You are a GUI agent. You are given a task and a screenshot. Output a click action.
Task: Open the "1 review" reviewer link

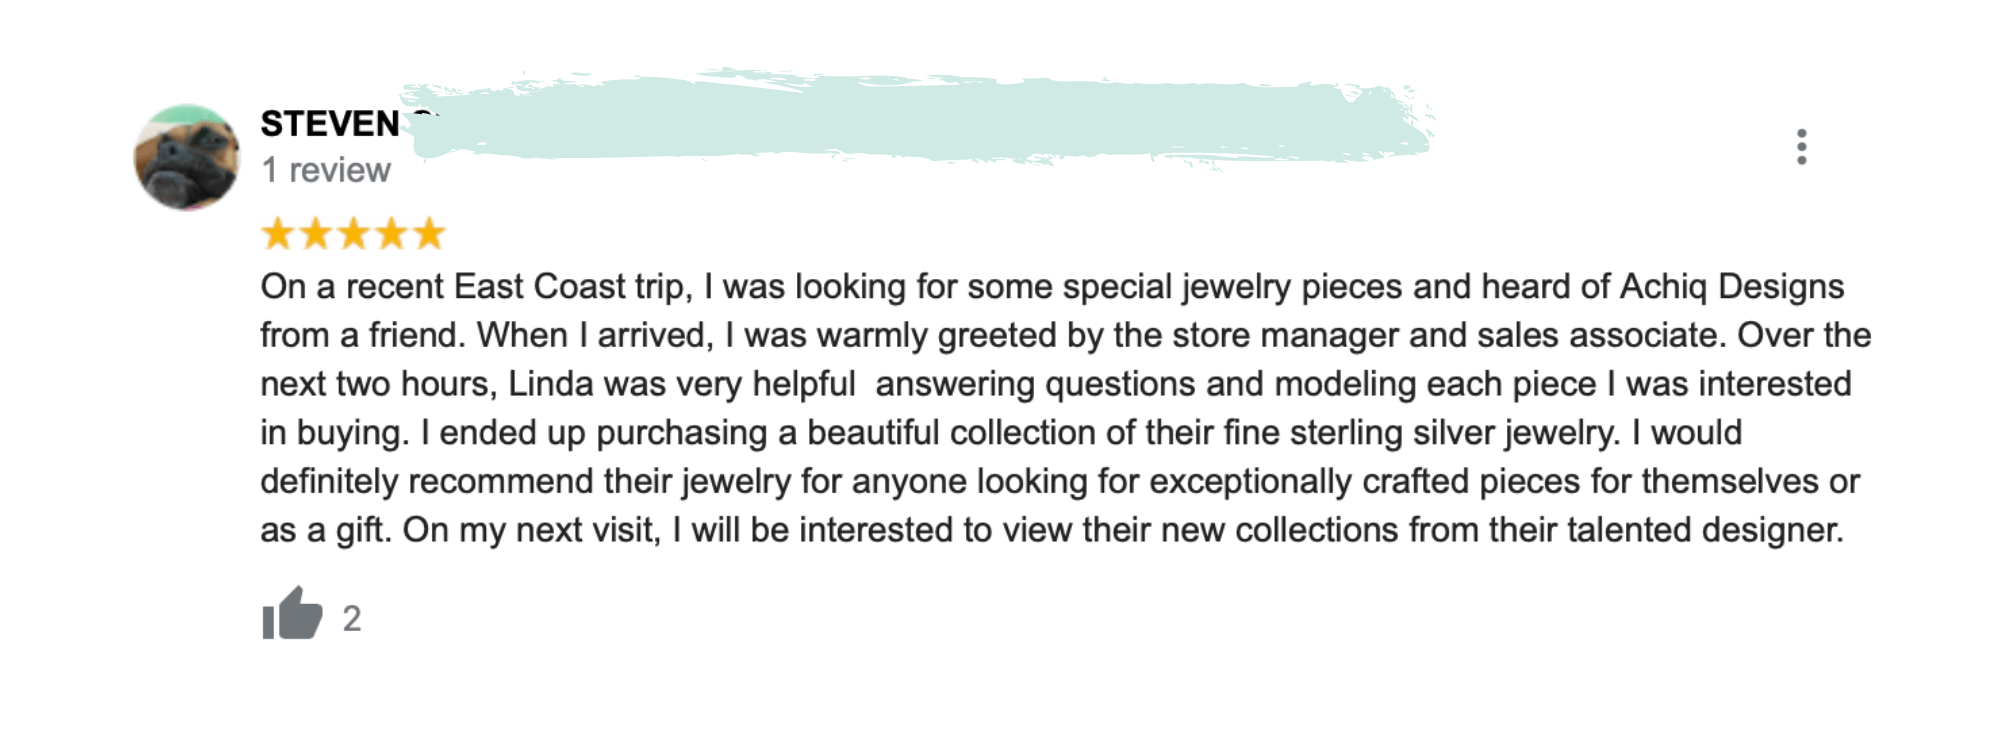325,171
